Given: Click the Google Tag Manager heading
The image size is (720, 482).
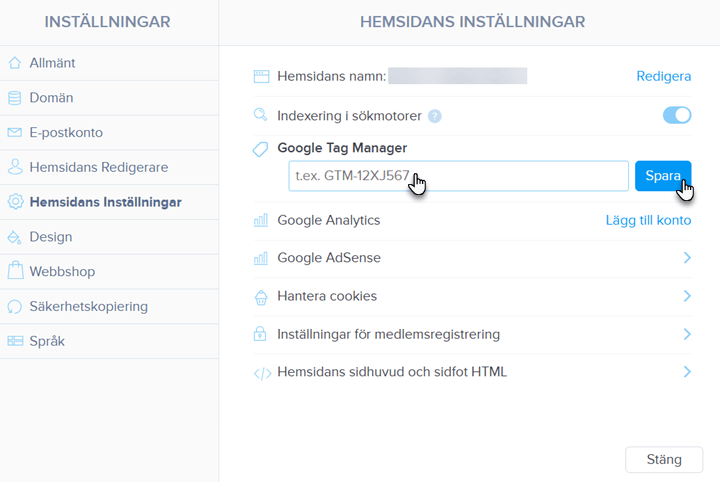Looking at the screenshot, I should tap(342, 148).
